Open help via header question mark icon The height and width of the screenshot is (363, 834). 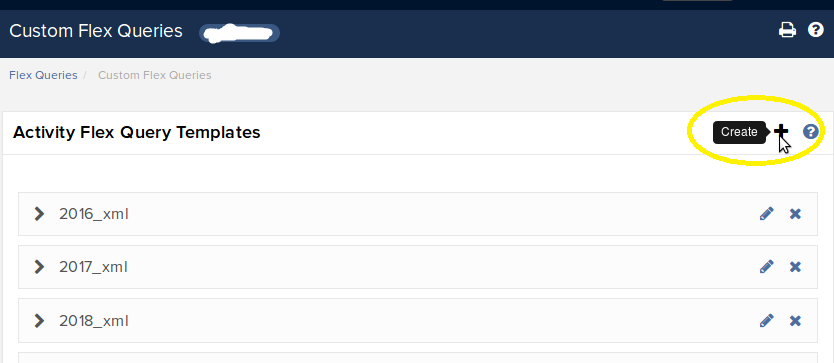[x=815, y=30]
